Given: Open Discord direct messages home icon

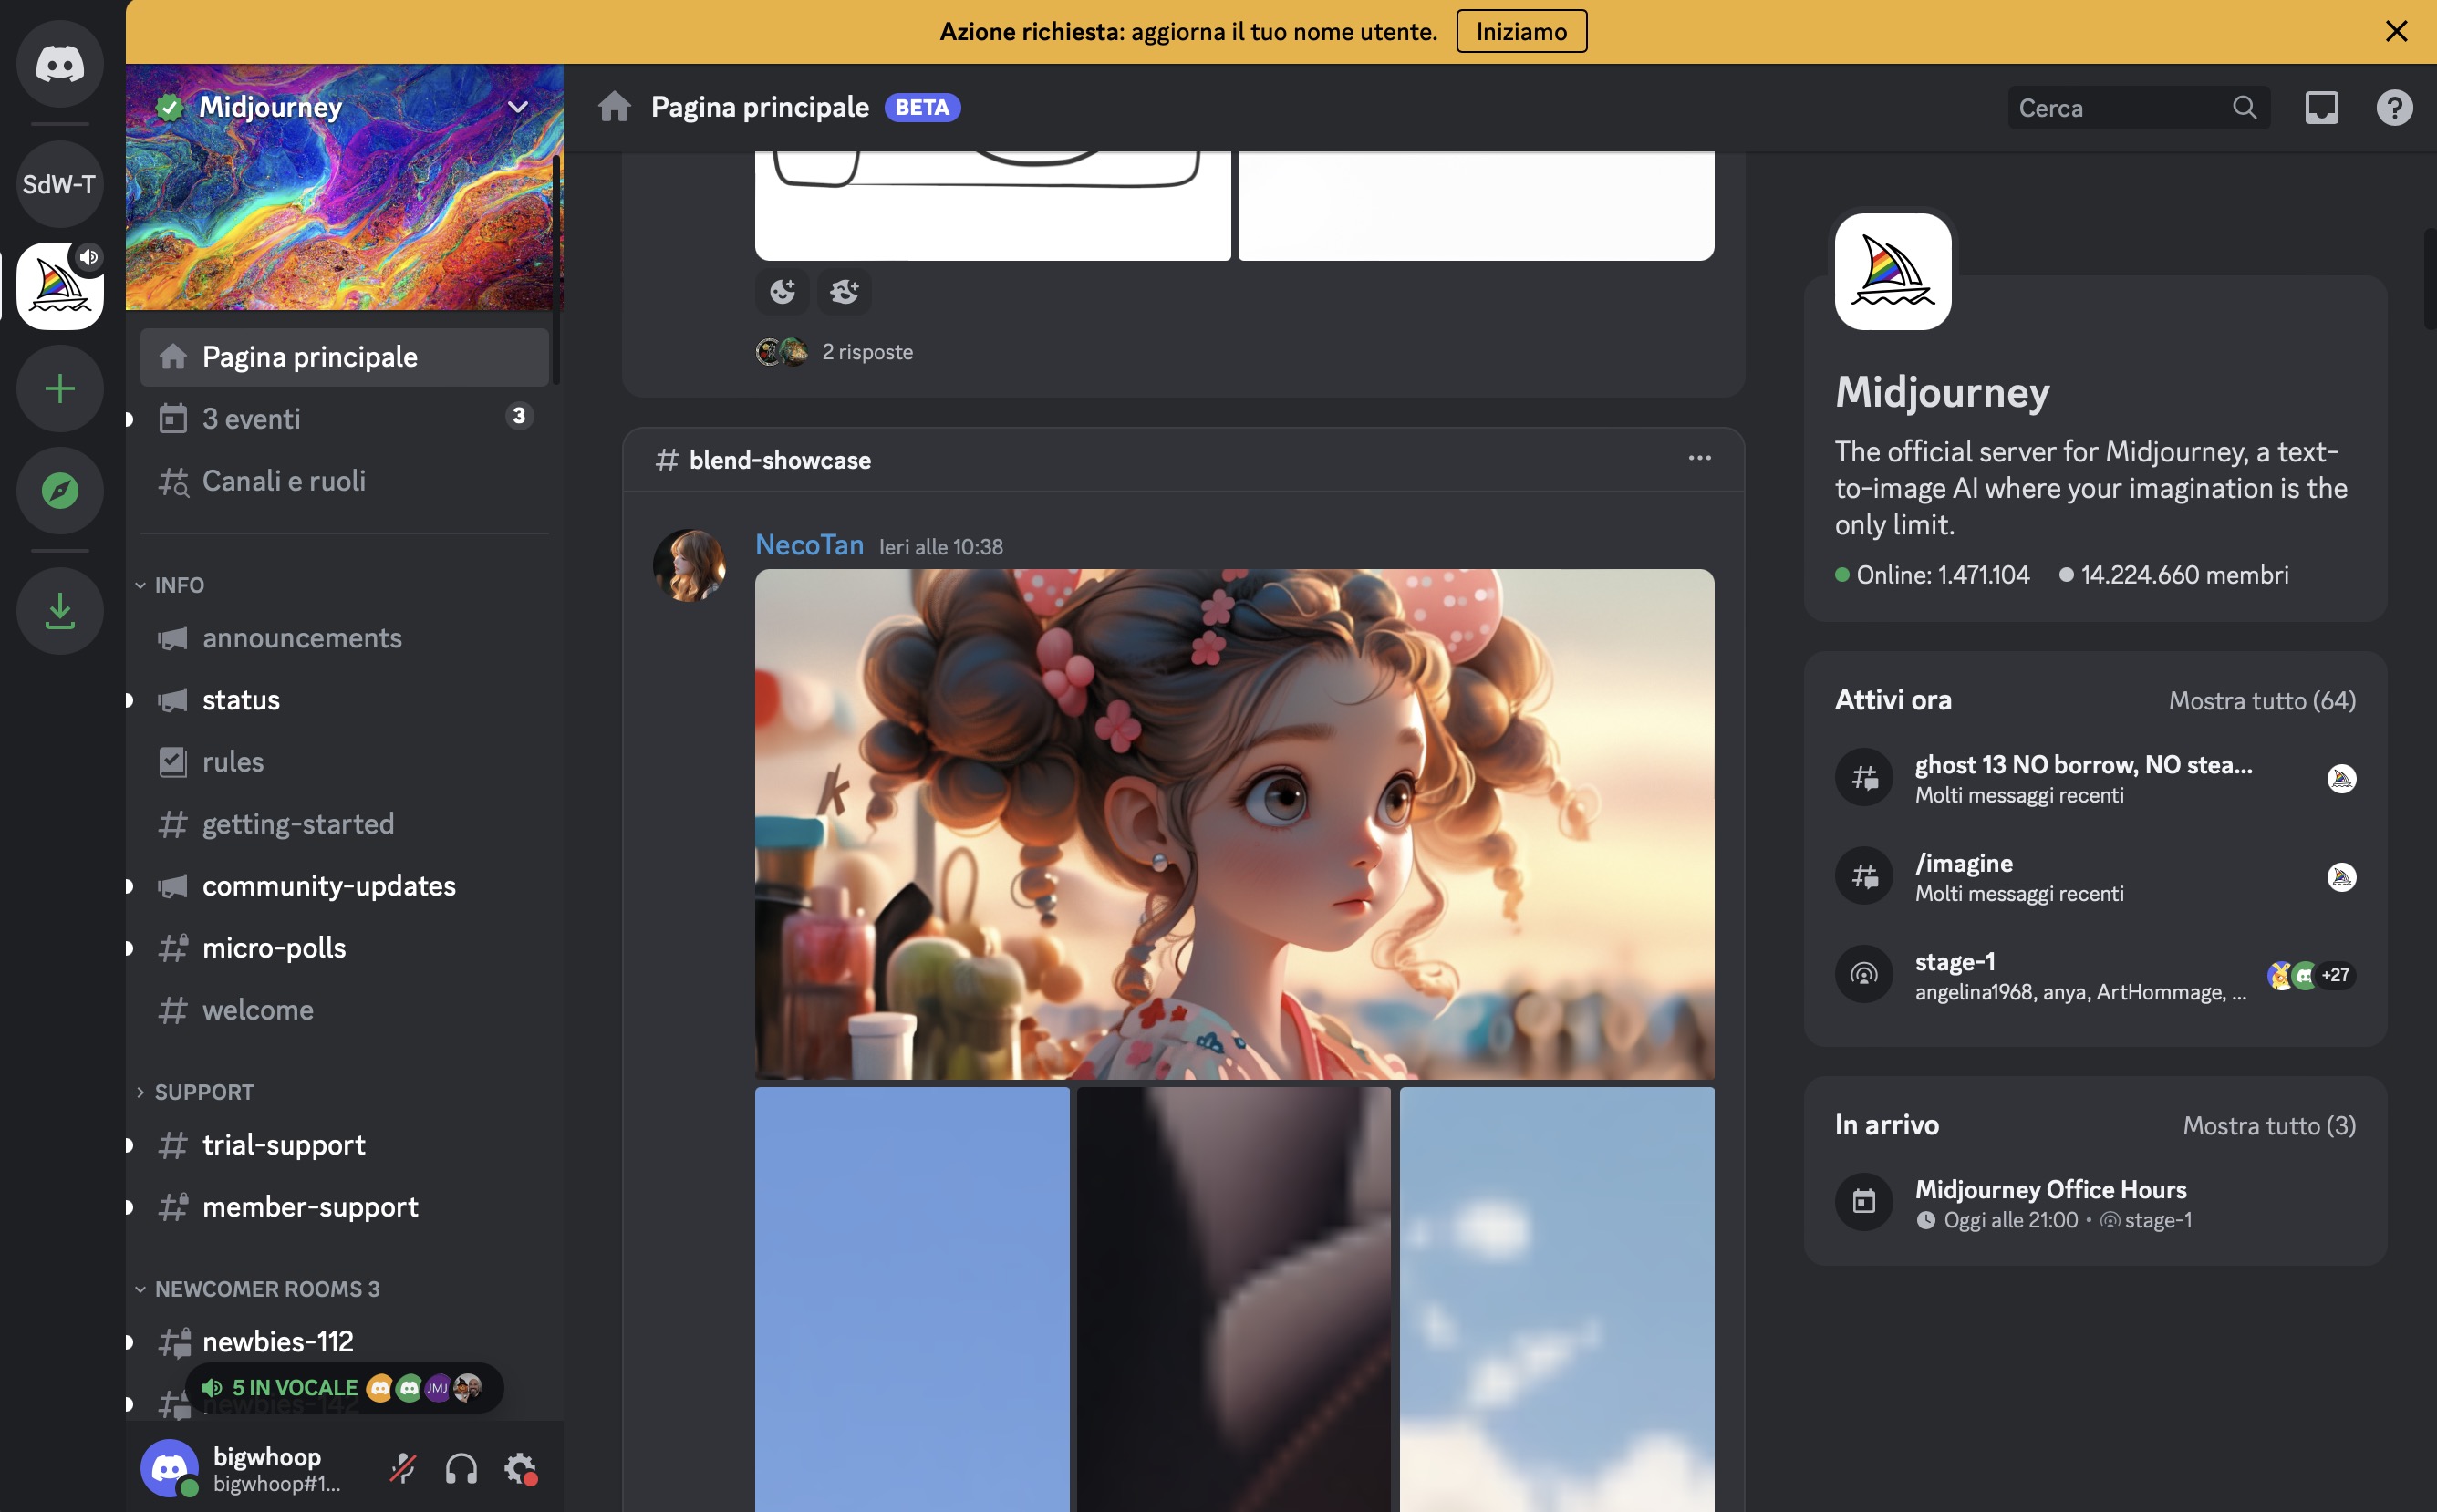Looking at the screenshot, I should click(x=60, y=64).
